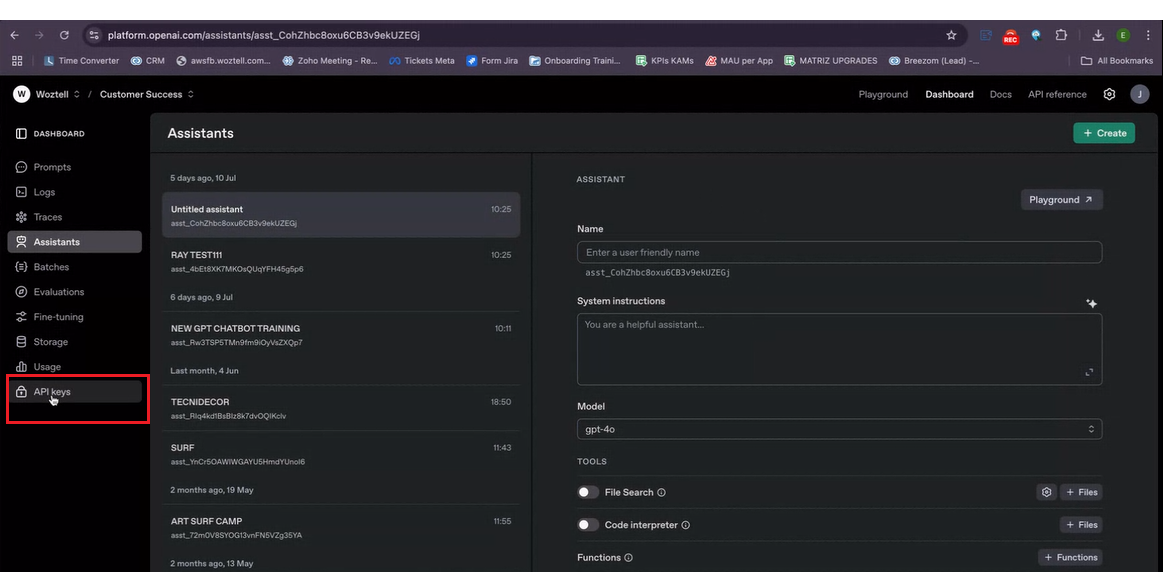Select Assistants in the sidebar
Viewport: 1163px width, 572px height.
click(x=74, y=242)
